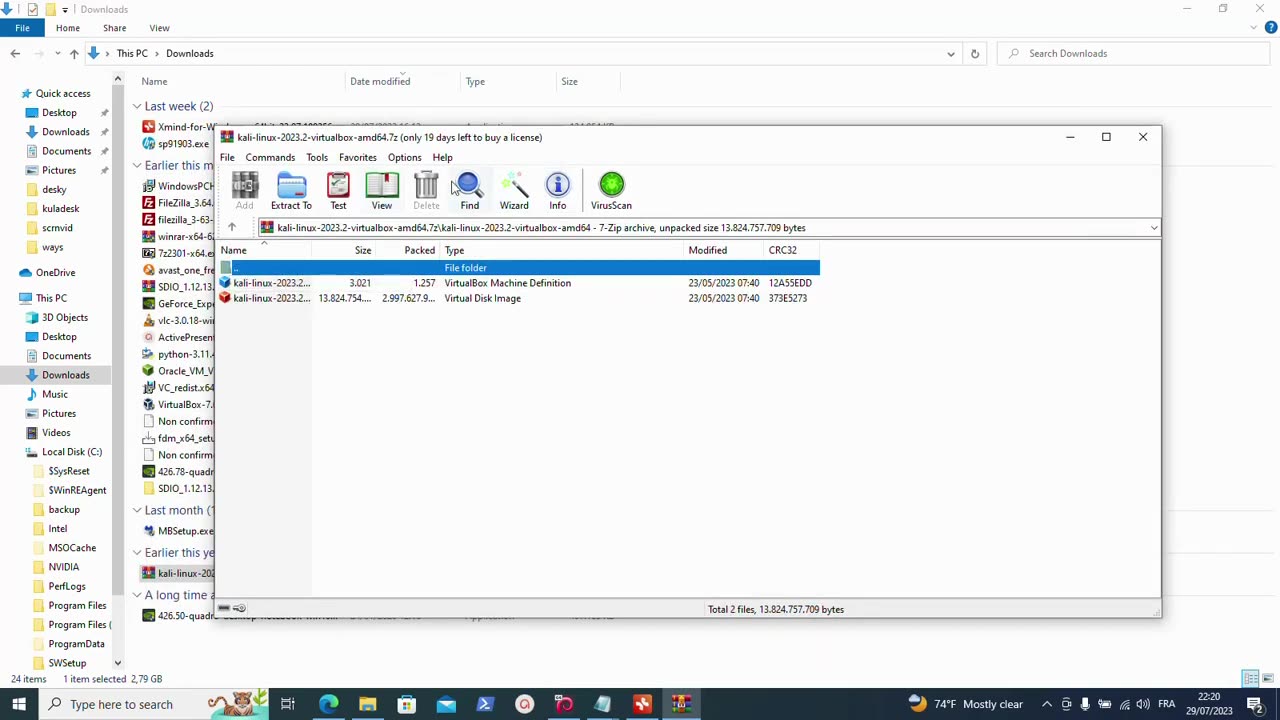Show hidden system tray icons

point(1047,704)
